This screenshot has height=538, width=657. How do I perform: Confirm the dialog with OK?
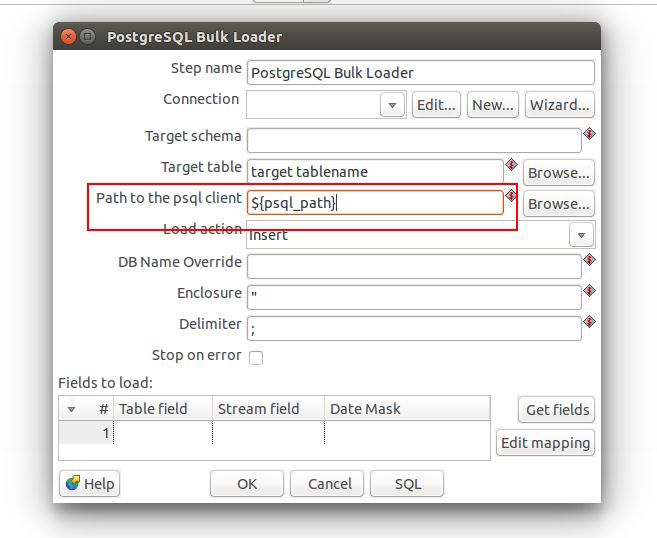(x=247, y=484)
